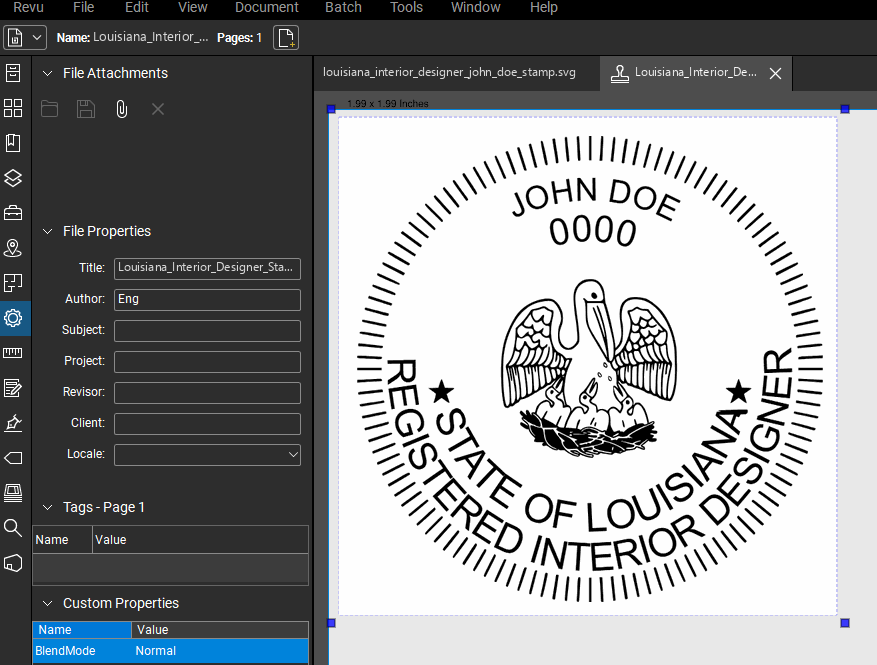Open the Signatures pen panel icon

click(x=13, y=423)
